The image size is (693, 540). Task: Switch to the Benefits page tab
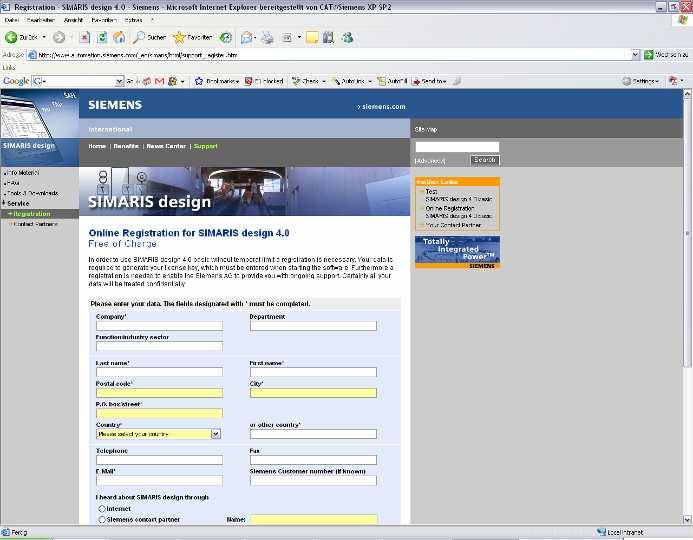click(x=126, y=146)
